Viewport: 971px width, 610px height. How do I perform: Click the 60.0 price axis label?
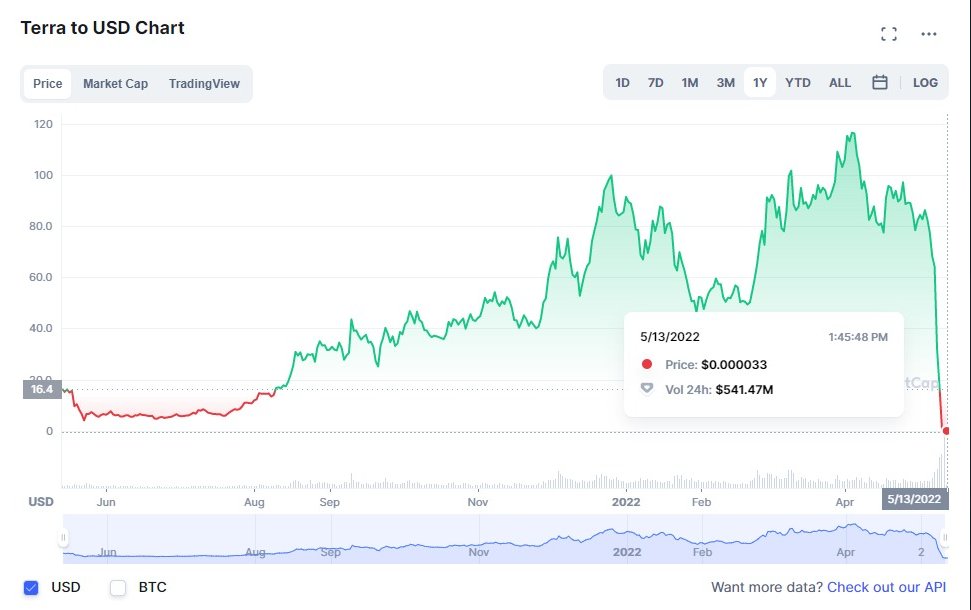(41, 277)
